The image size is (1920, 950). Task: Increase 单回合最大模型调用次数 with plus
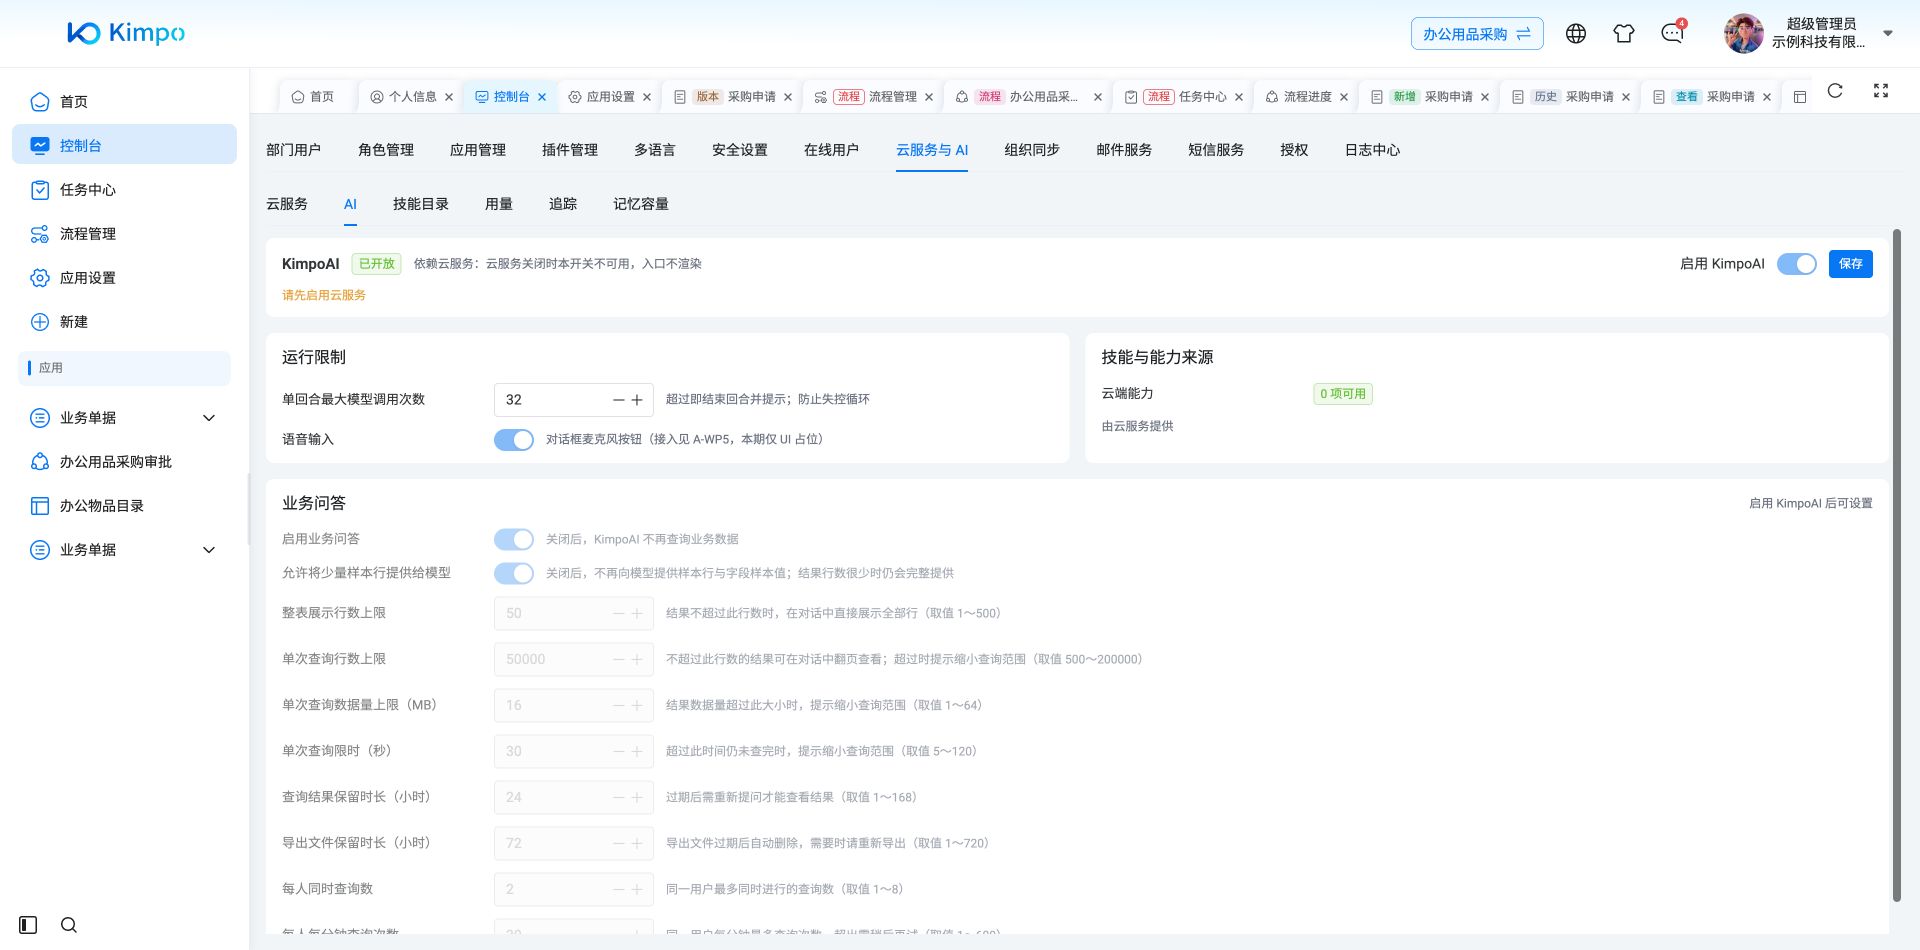(637, 400)
